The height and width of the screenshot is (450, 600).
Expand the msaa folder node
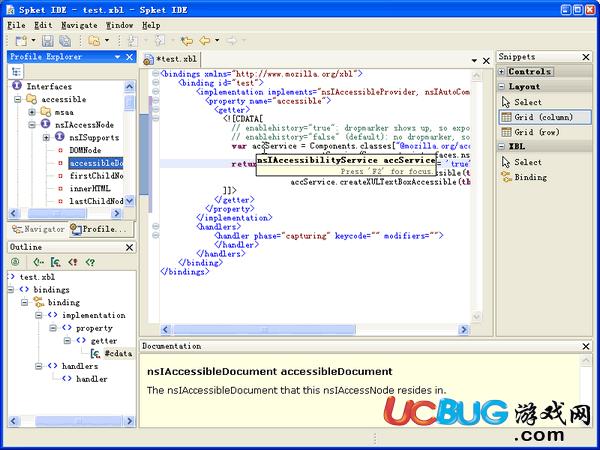pos(32,112)
